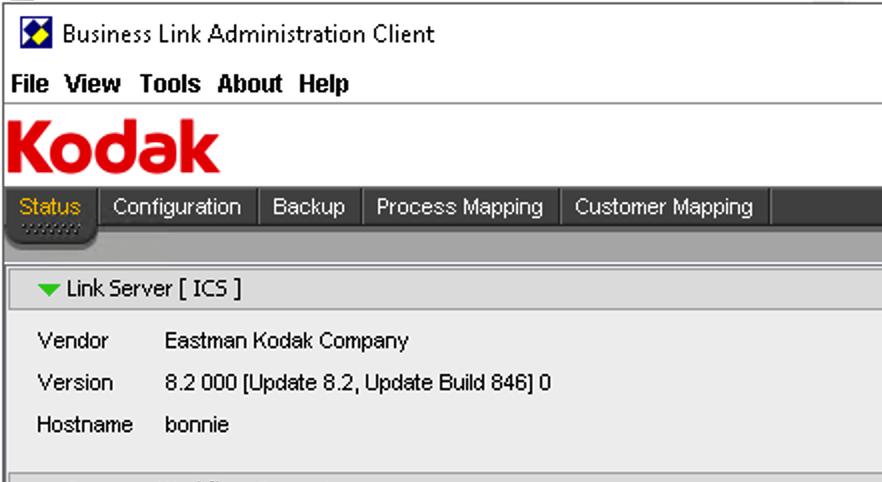Viewport: 882px width, 482px height.
Task: Open the Tools menu
Action: tap(170, 84)
